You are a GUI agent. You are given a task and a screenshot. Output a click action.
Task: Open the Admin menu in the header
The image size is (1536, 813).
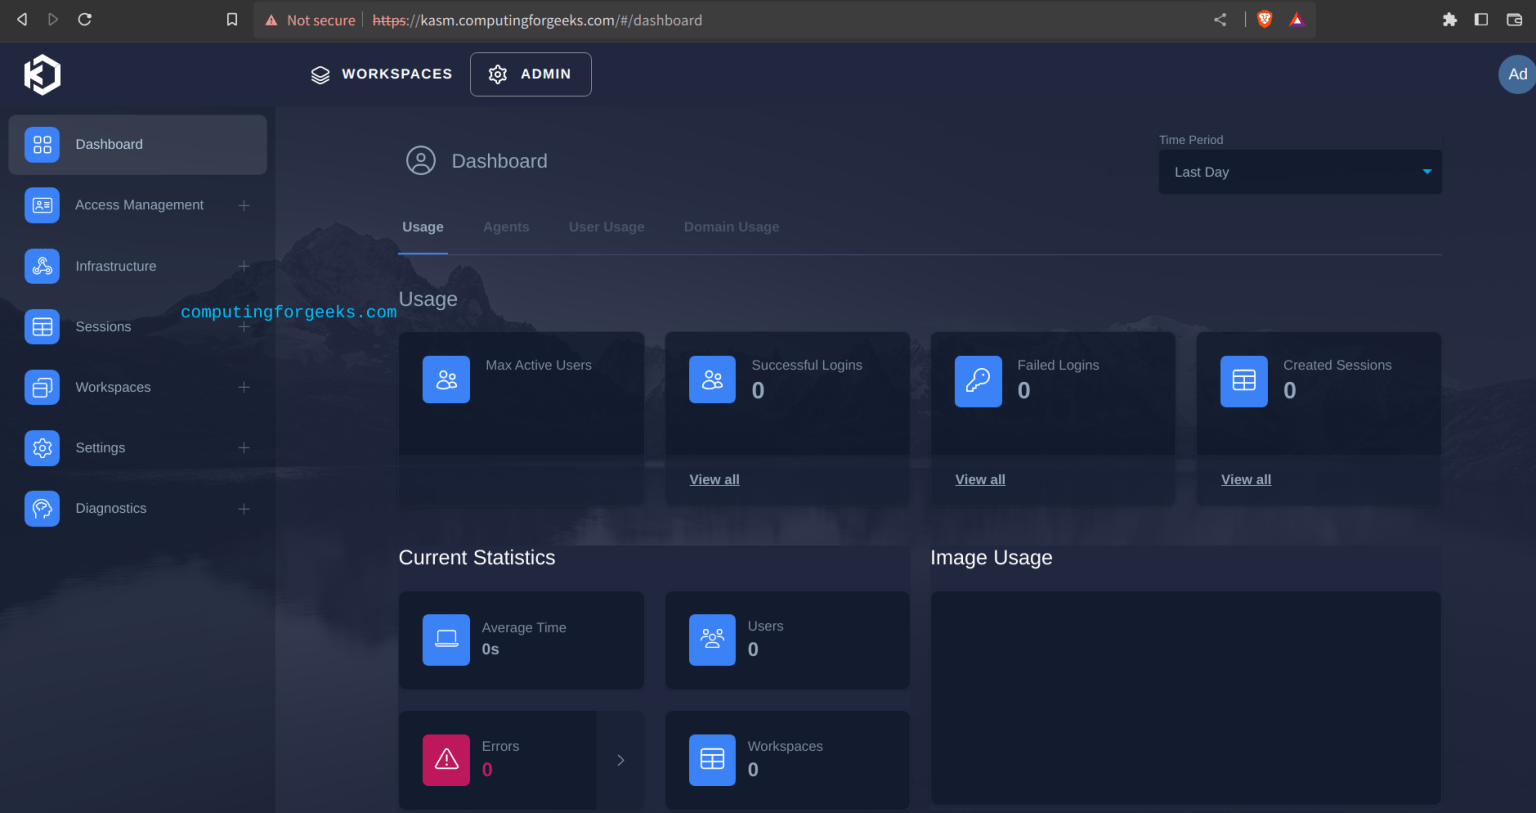(531, 73)
